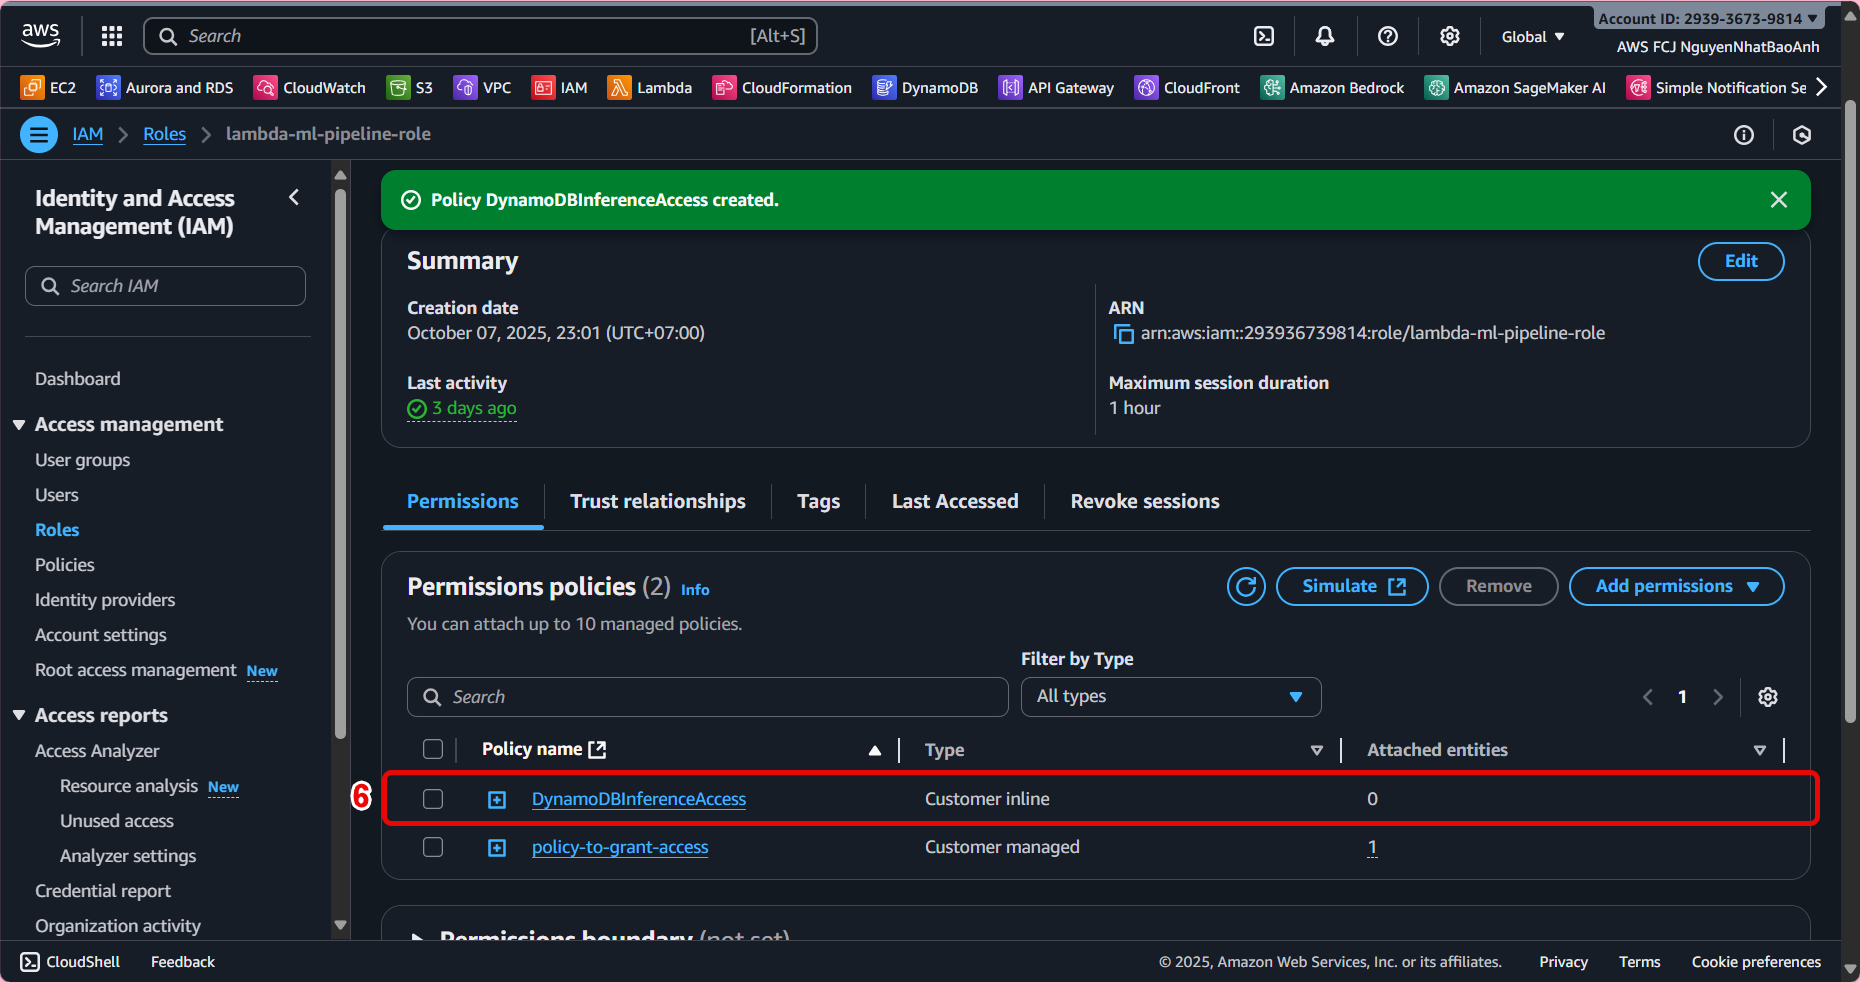Check the DynamoDBInferenceAccess policy row
Image resolution: width=1860 pixels, height=982 pixels.
point(433,799)
